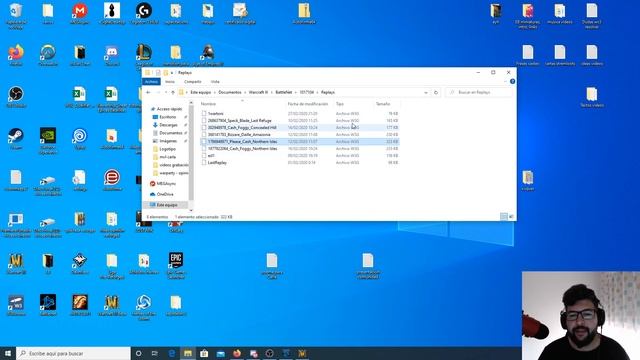Open the Inicio ribbon tab
This screenshot has width=640, height=360.
(170, 82)
